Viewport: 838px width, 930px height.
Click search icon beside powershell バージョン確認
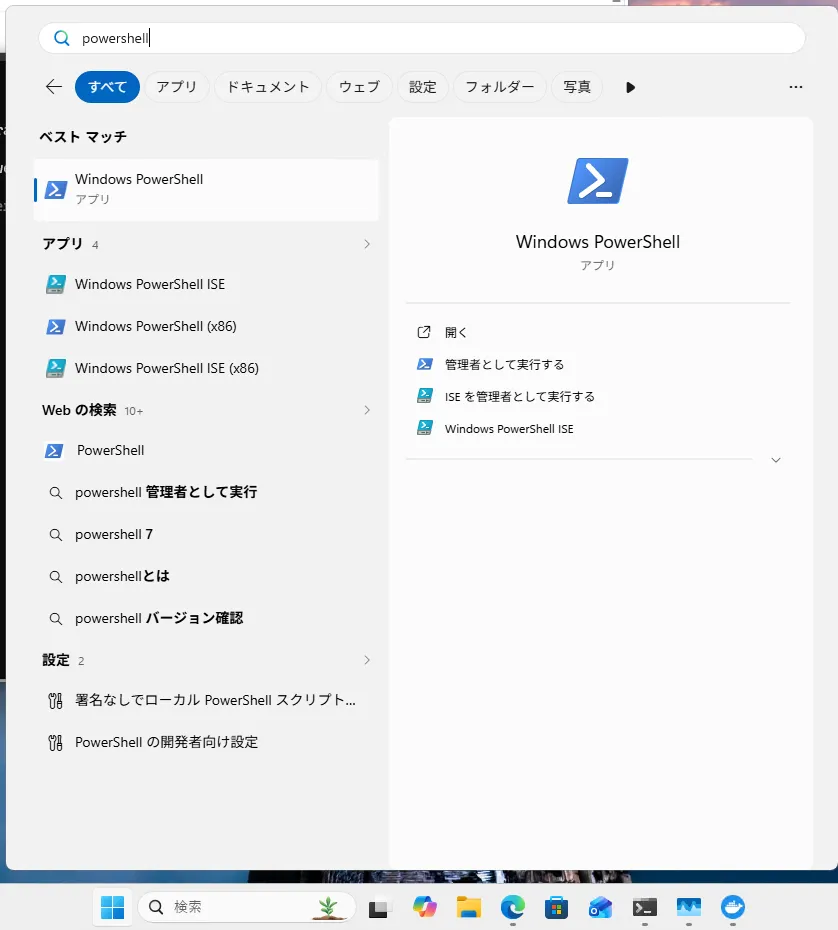coord(56,619)
